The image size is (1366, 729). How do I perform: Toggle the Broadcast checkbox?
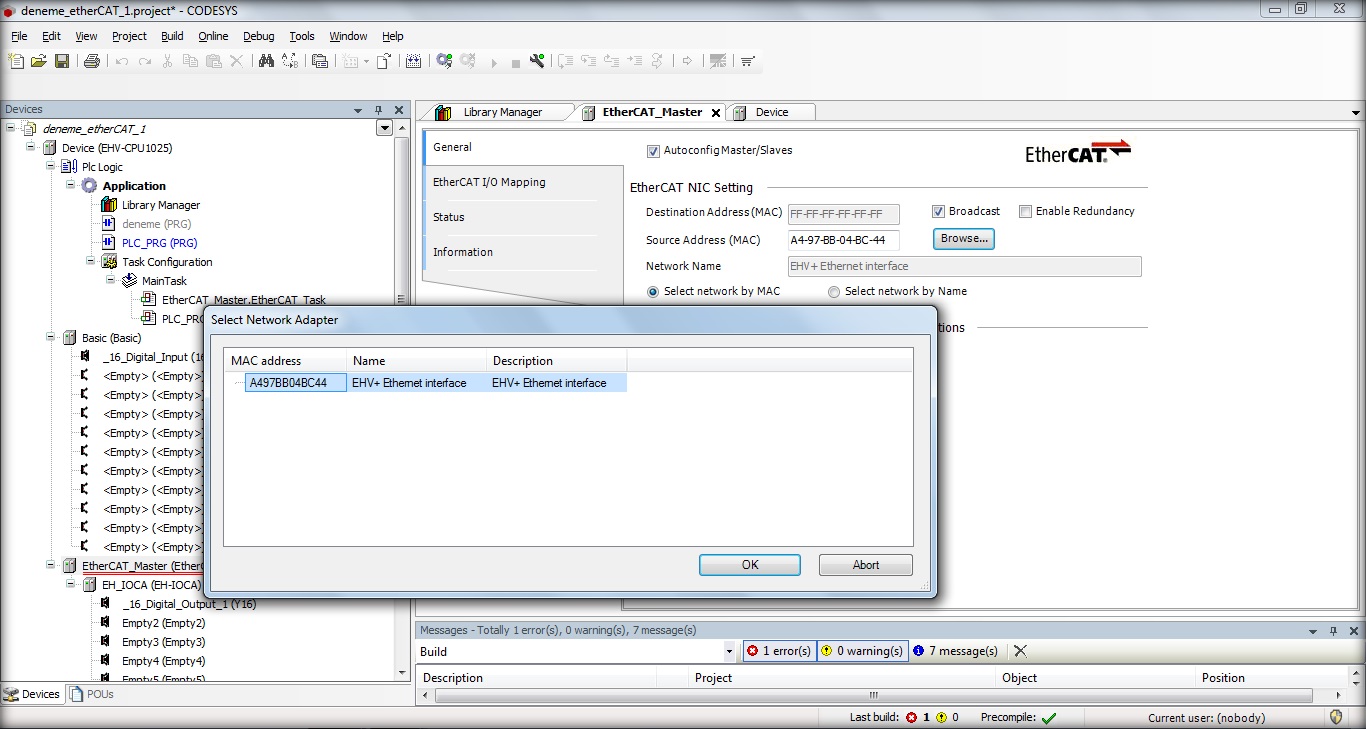[938, 212]
